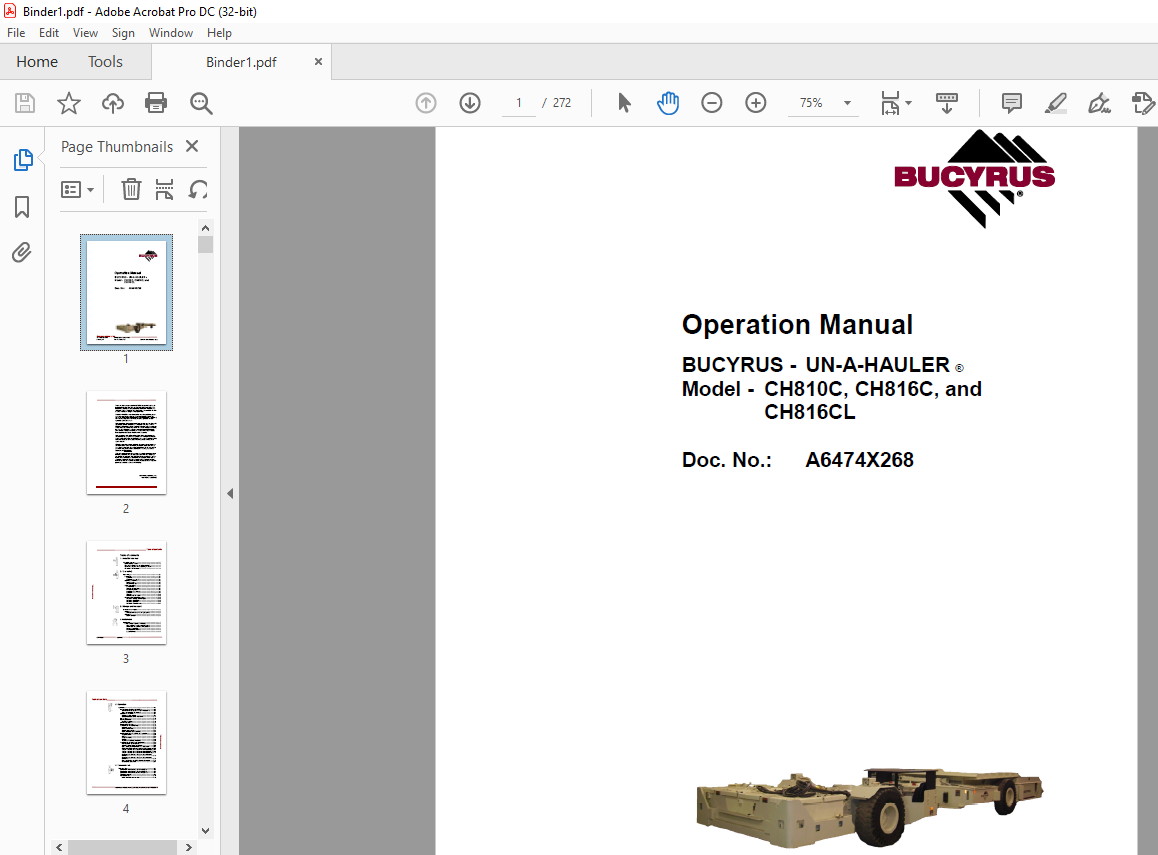The height and width of the screenshot is (855, 1158).
Task: Select page 2 thumbnail
Action: coord(126,443)
